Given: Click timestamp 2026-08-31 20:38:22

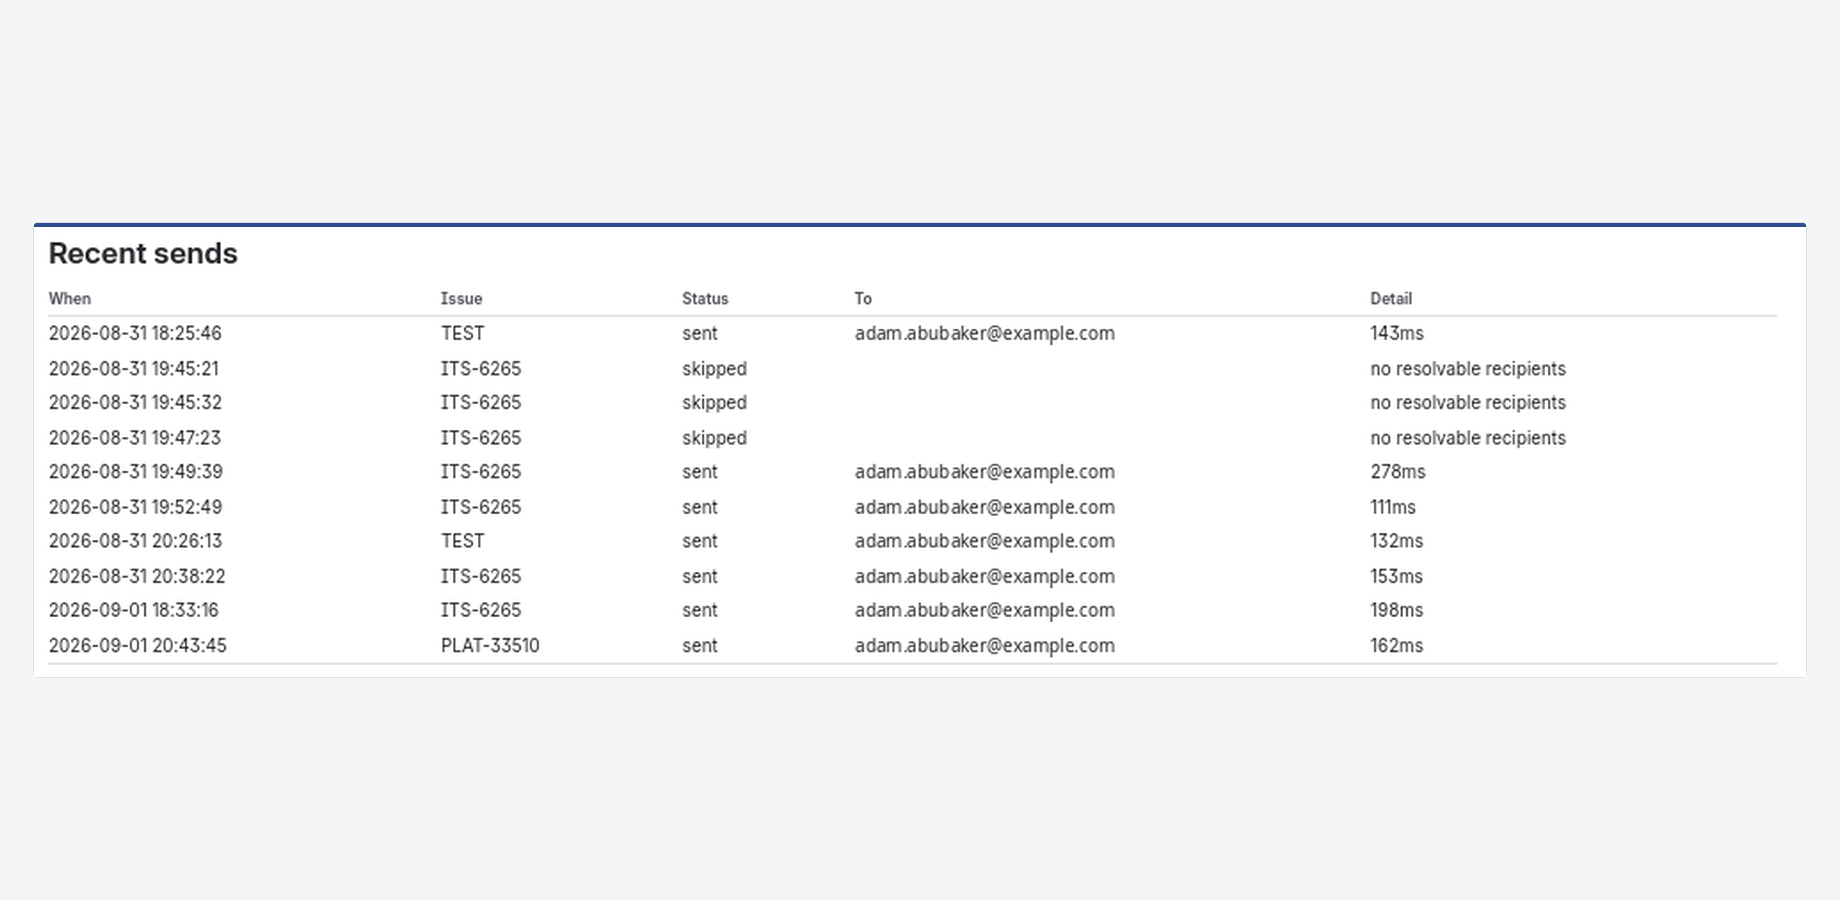Looking at the screenshot, I should 137,577.
